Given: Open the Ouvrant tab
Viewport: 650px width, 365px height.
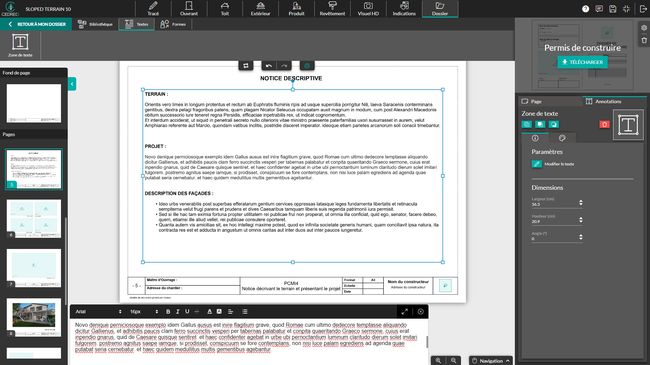Looking at the screenshot, I should 189,9.
